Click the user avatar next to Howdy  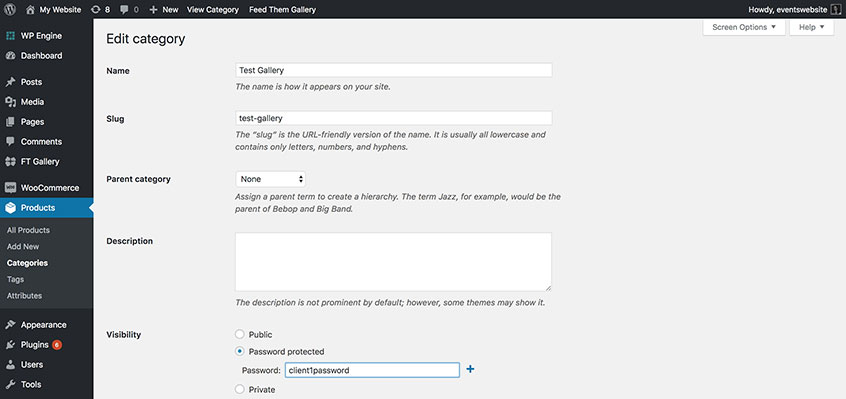coord(836,10)
